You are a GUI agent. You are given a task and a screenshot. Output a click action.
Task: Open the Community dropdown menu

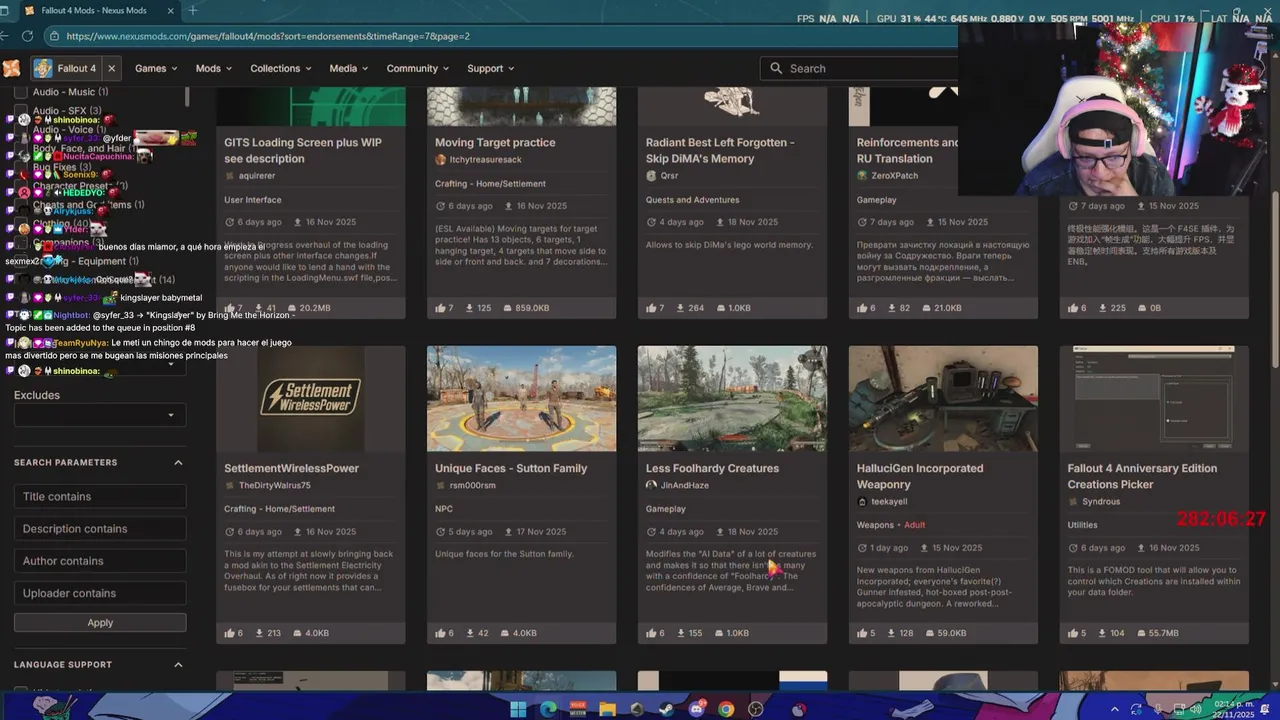(x=418, y=68)
